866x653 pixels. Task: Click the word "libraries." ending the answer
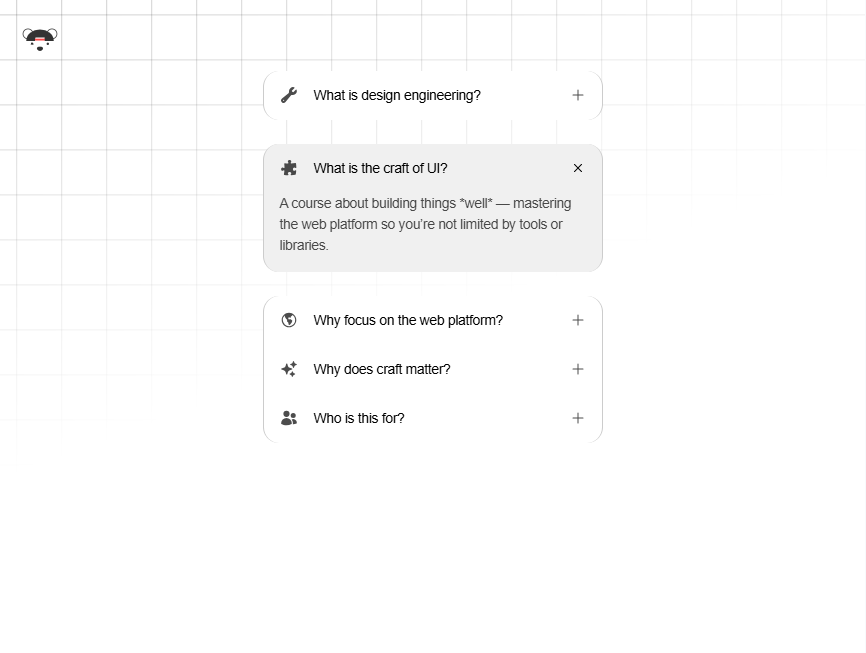click(x=304, y=245)
